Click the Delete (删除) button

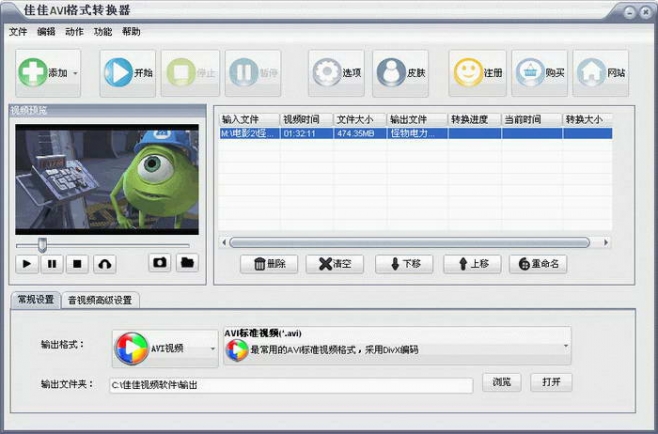point(270,264)
